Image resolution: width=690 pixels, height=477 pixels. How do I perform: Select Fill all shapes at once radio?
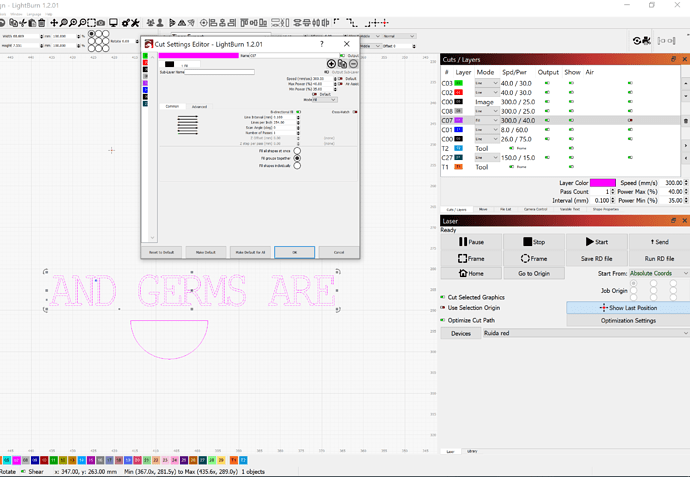click(x=297, y=151)
